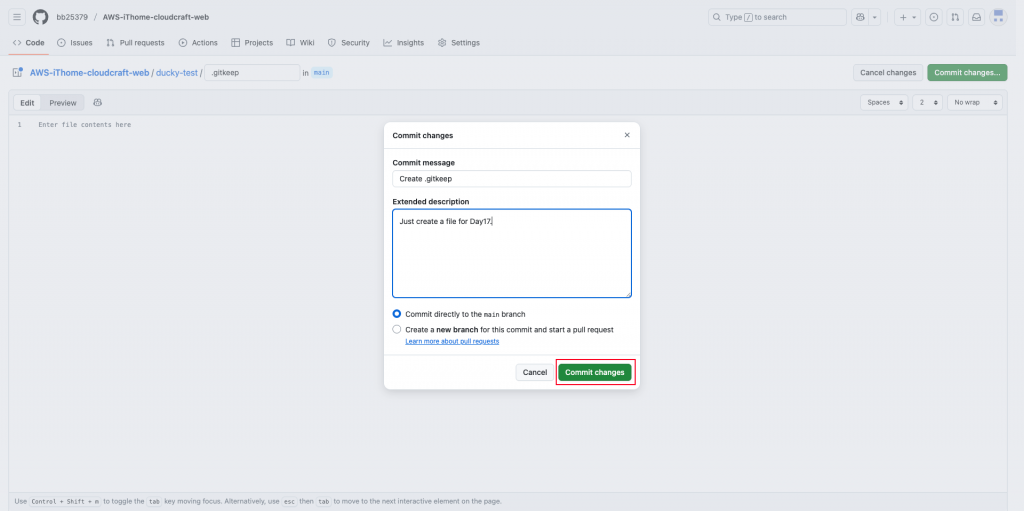Open the notifications inbox icon
1024x511 pixels.
pos(976,17)
